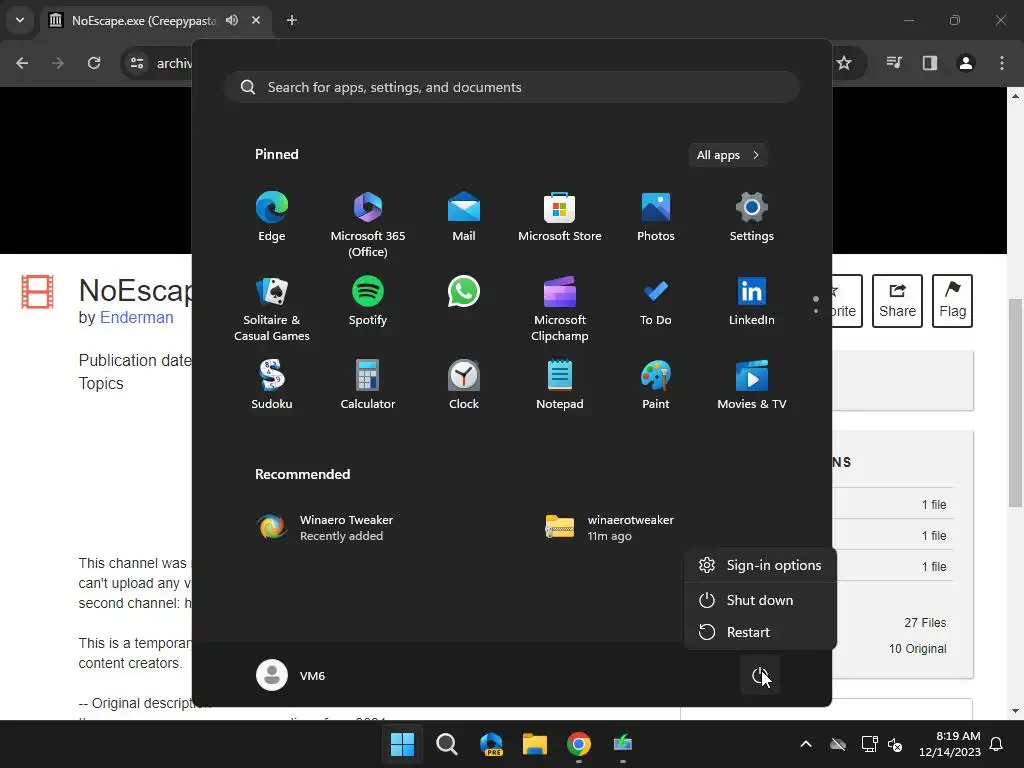Screen dimensions: 1024x768
Task: Click the Share button on archive page
Action: point(897,301)
